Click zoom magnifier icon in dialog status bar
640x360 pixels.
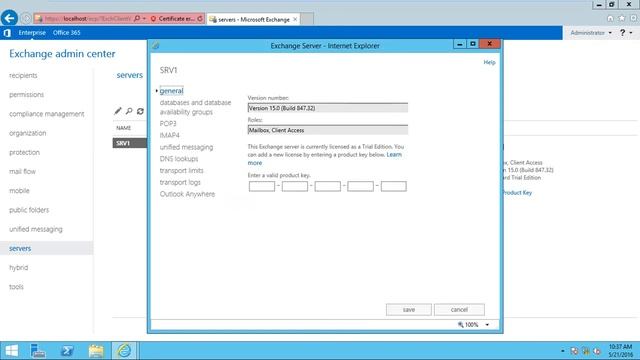click(460, 324)
